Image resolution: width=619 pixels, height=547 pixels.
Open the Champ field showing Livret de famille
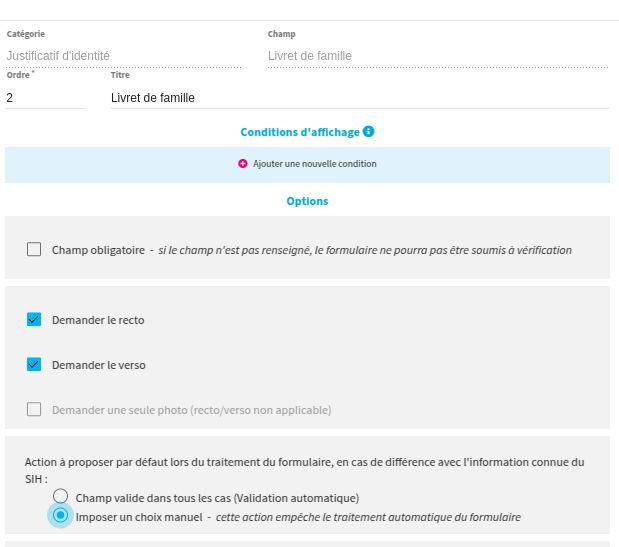tap(437, 56)
